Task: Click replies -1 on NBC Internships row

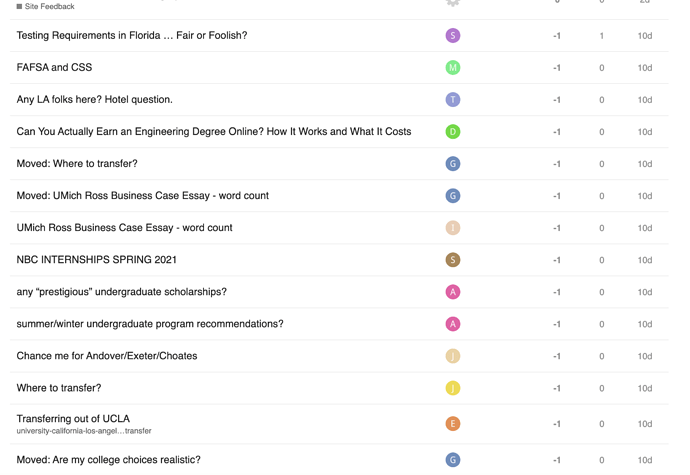Action: tap(557, 260)
